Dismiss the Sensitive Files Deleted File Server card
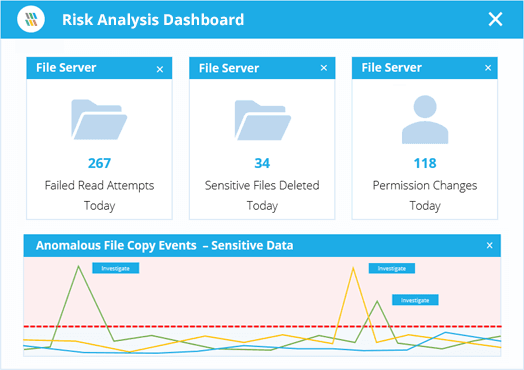Image resolution: width=524 pixels, height=370 pixels. (323, 68)
